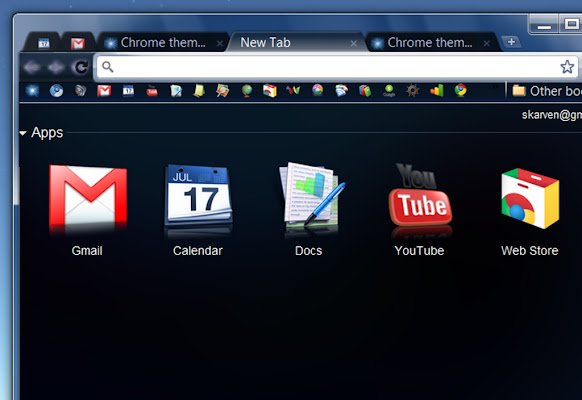The image size is (582, 400).
Task: Click the YouTube label text
Action: pyautogui.click(x=419, y=251)
